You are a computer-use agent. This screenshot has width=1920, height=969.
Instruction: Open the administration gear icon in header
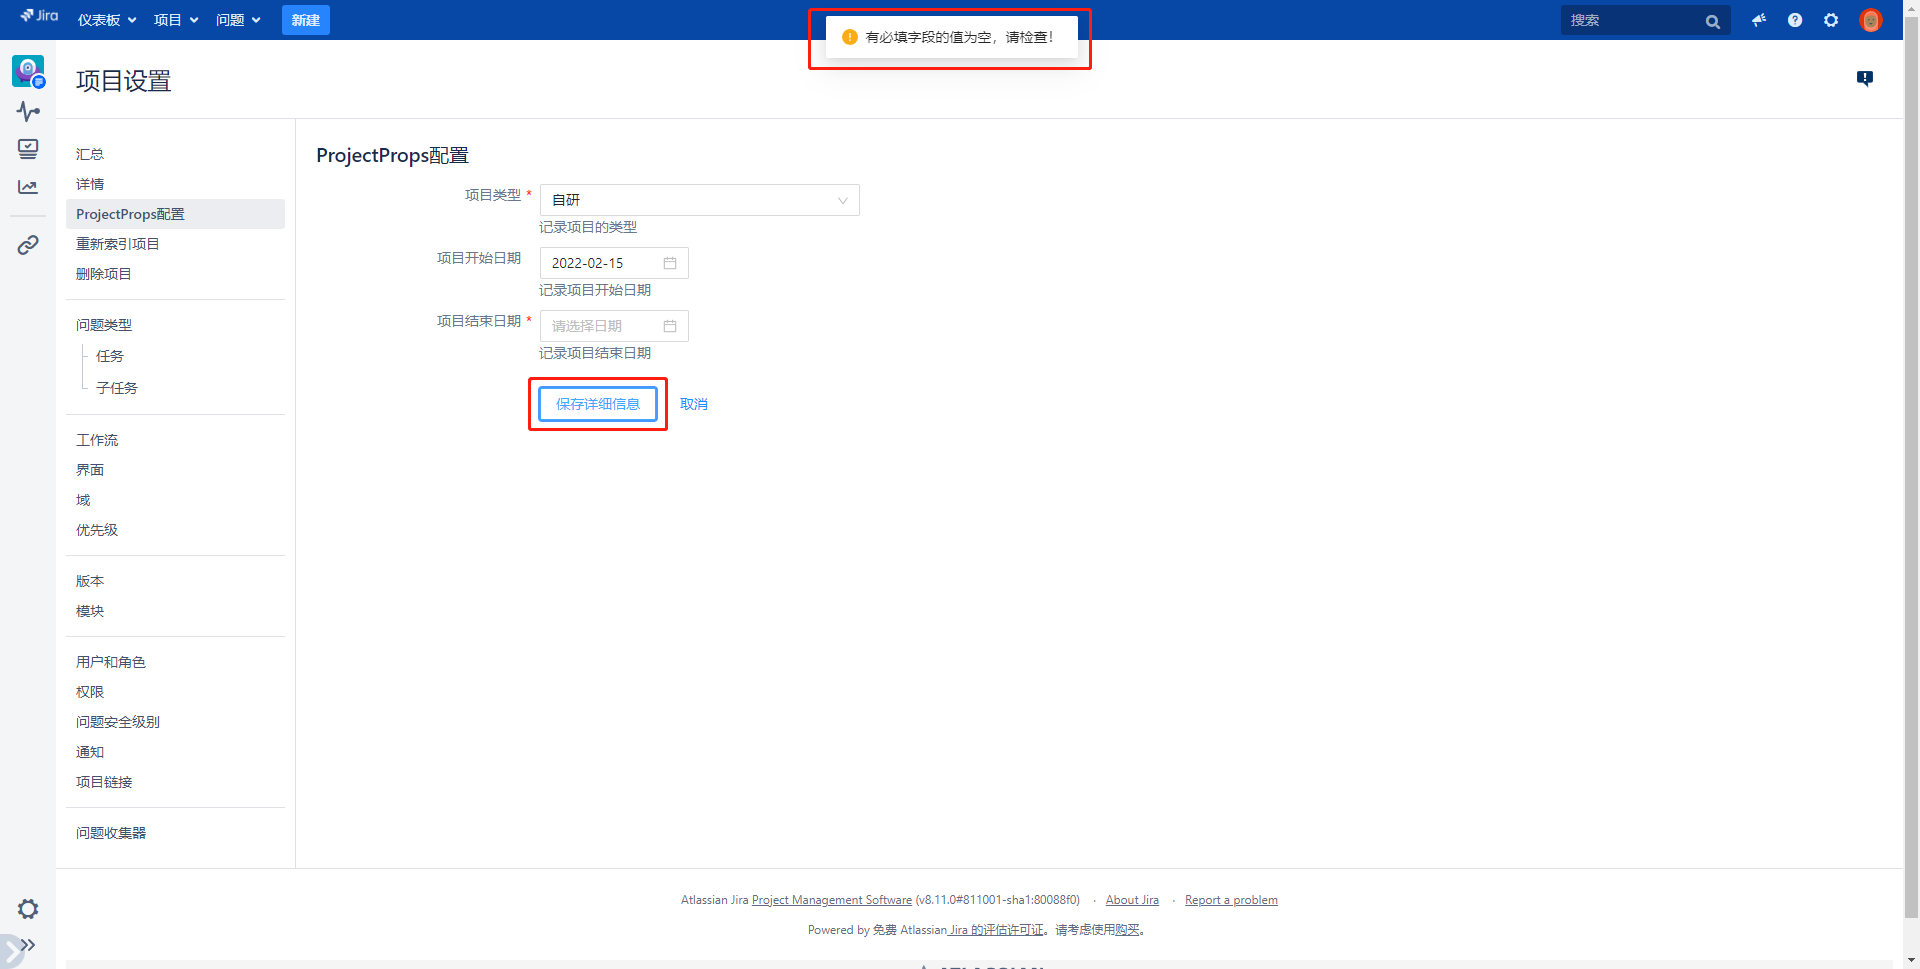1831,20
